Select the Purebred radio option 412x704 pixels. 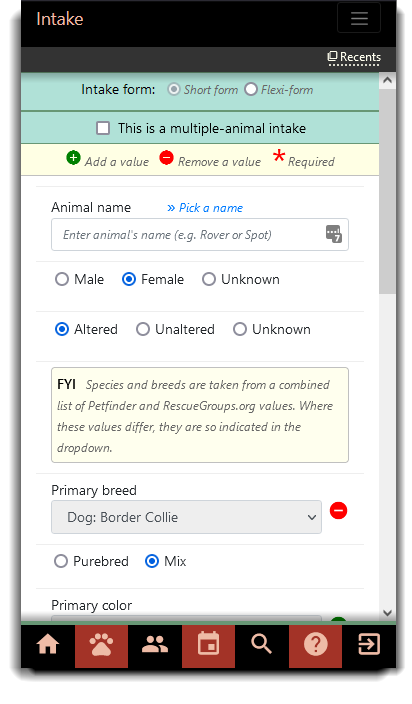tap(61, 561)
